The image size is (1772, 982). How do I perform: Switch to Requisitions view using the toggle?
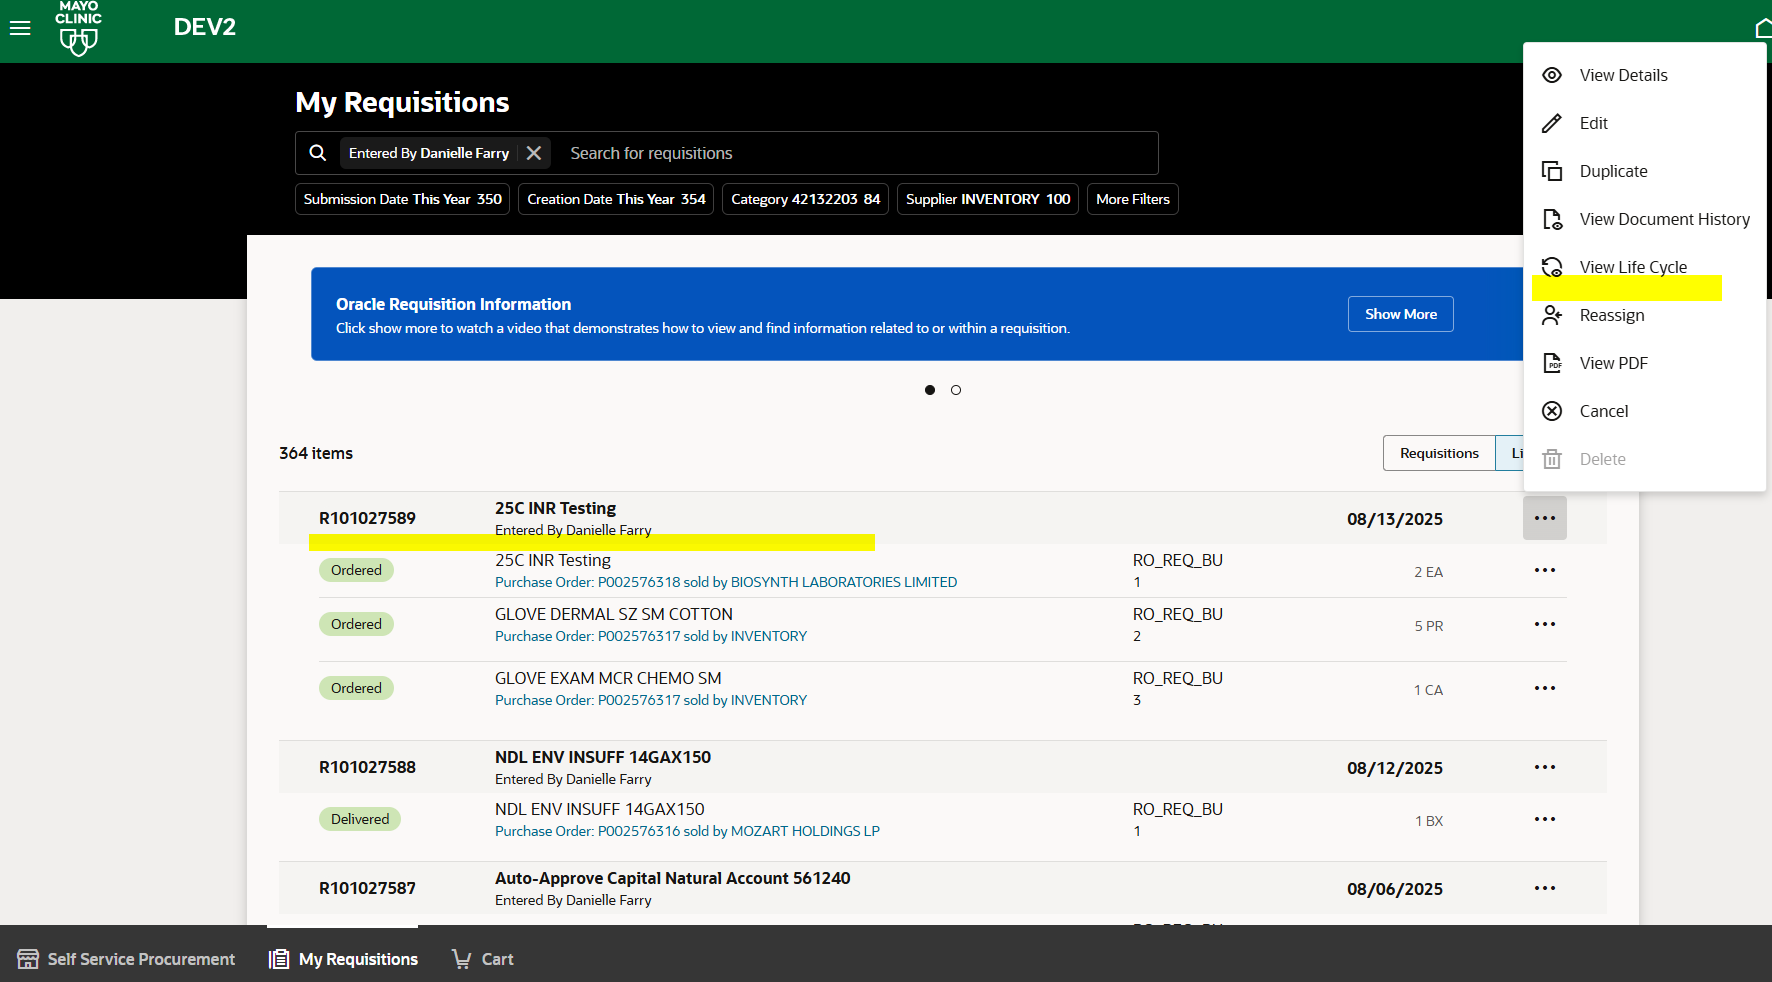click(x=1439, y=452)
